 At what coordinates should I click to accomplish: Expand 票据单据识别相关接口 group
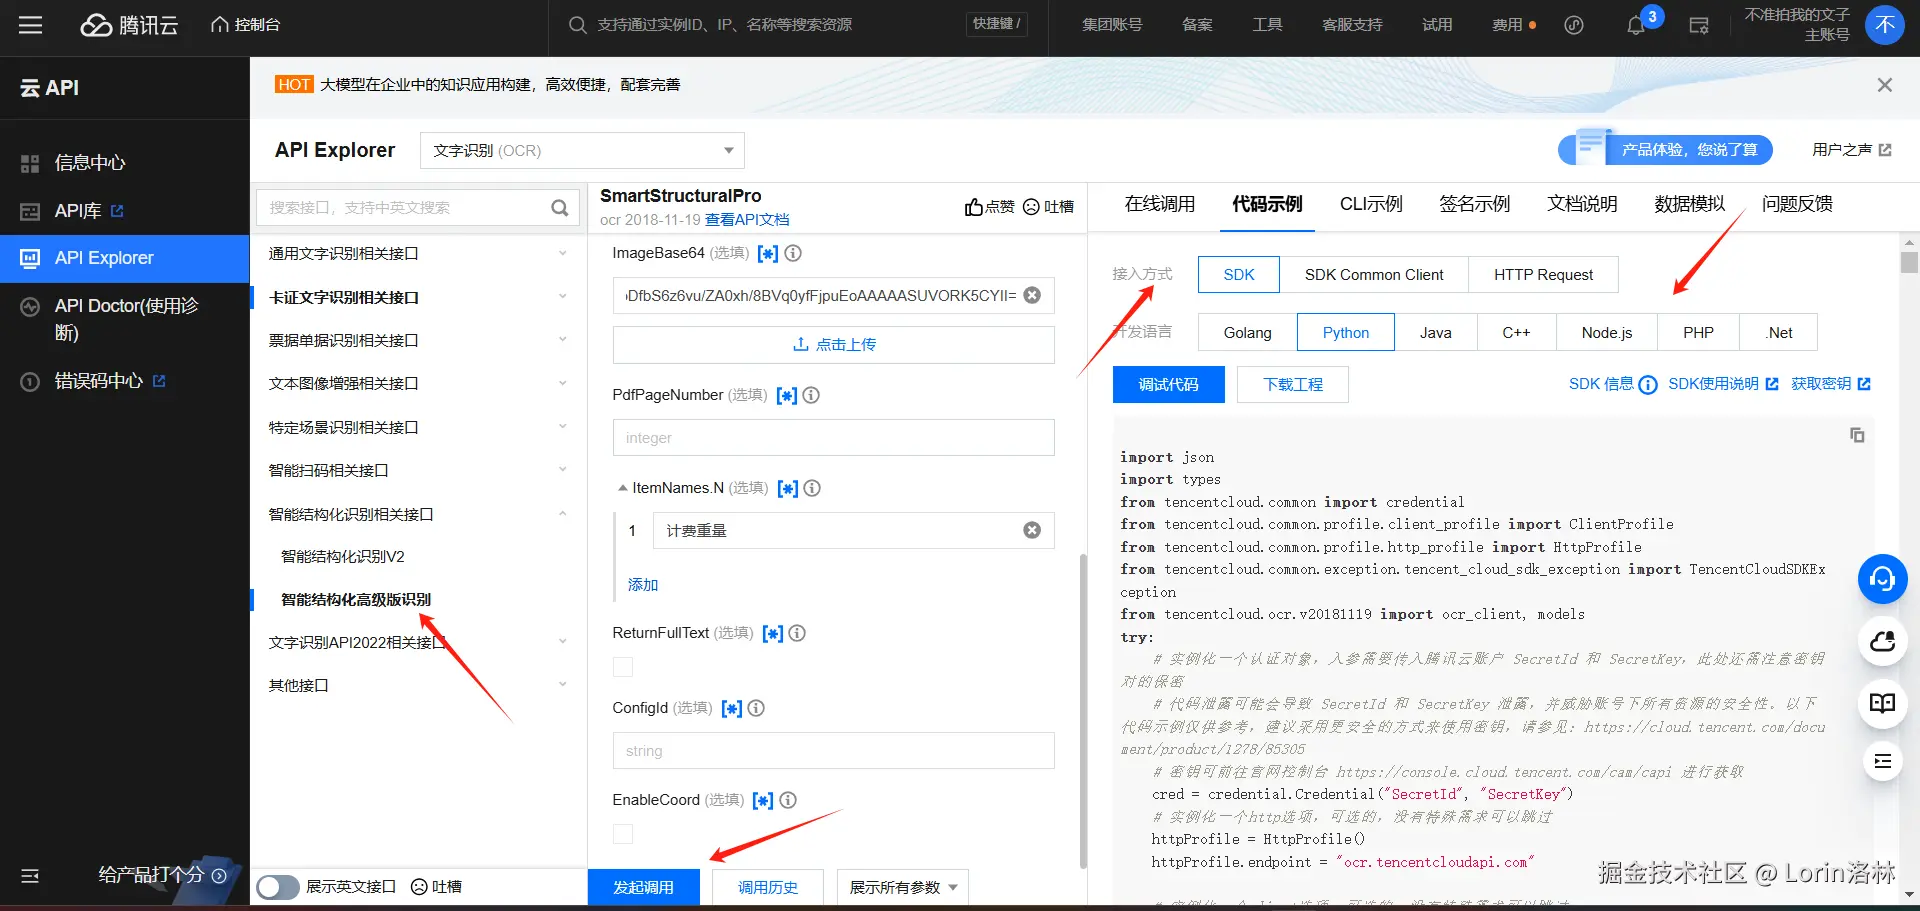[417, 340]
